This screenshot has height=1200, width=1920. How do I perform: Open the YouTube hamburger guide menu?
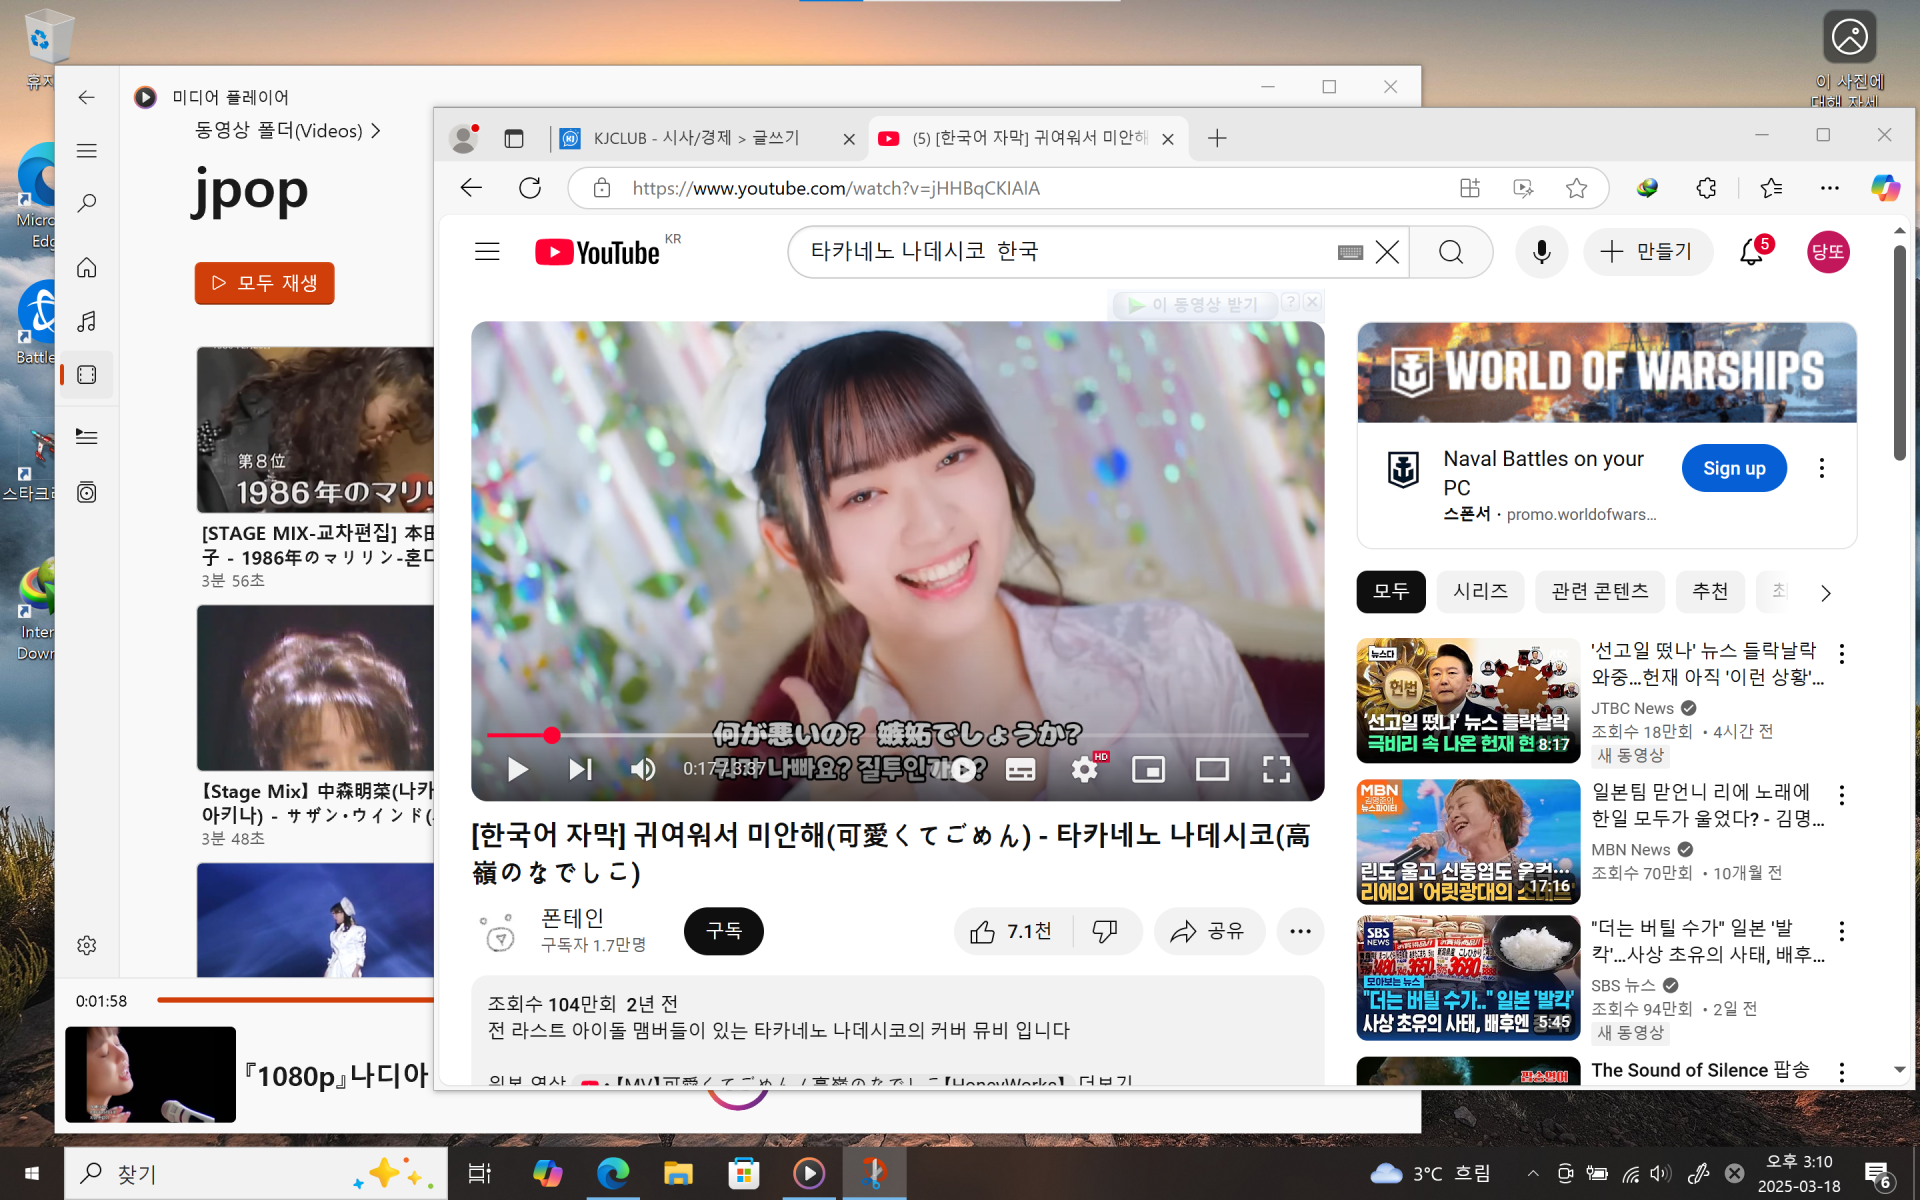pyautogui.click(x=487, y=252)
